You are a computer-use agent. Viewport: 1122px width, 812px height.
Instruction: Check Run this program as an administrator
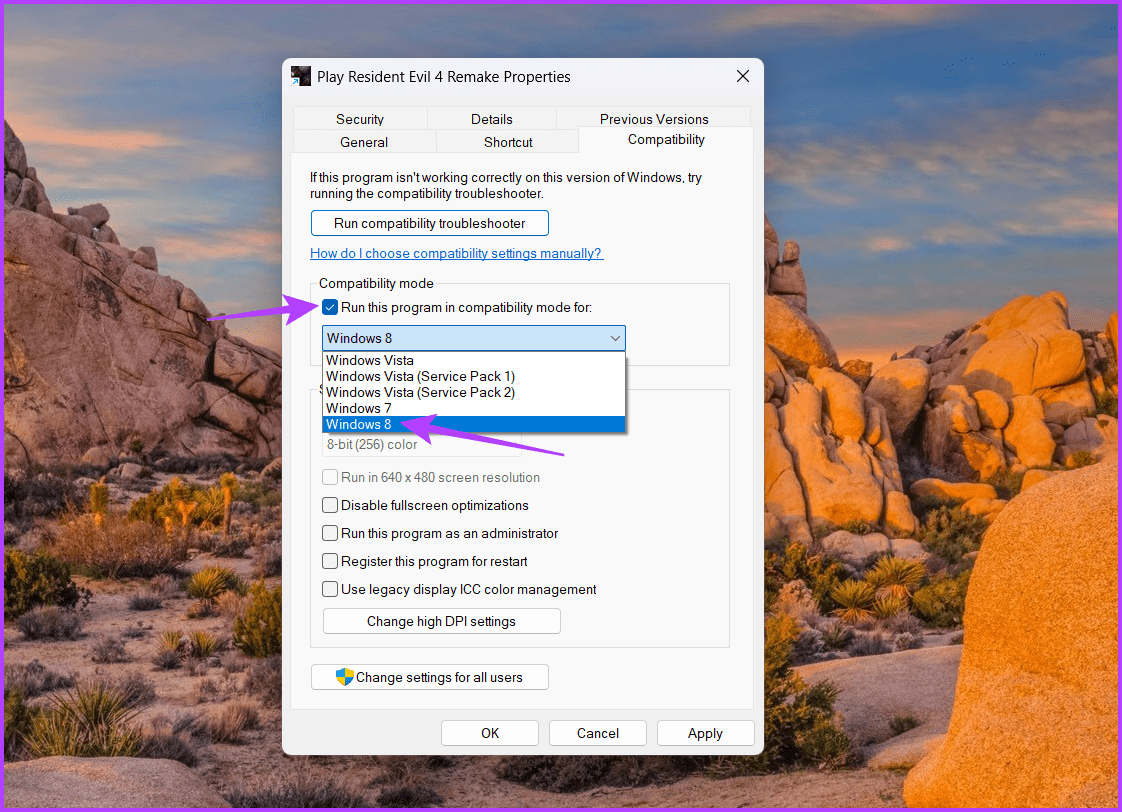(x=330, y=533)
